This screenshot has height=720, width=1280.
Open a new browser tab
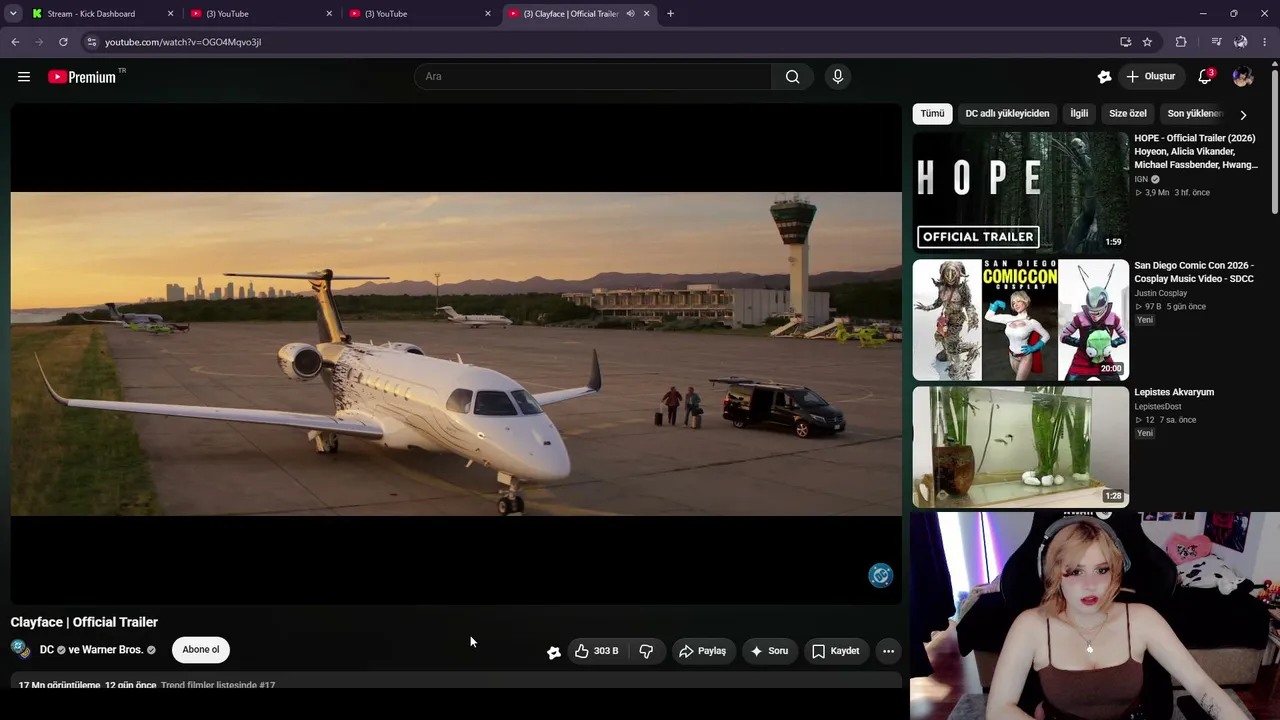(x=670, y=14)
